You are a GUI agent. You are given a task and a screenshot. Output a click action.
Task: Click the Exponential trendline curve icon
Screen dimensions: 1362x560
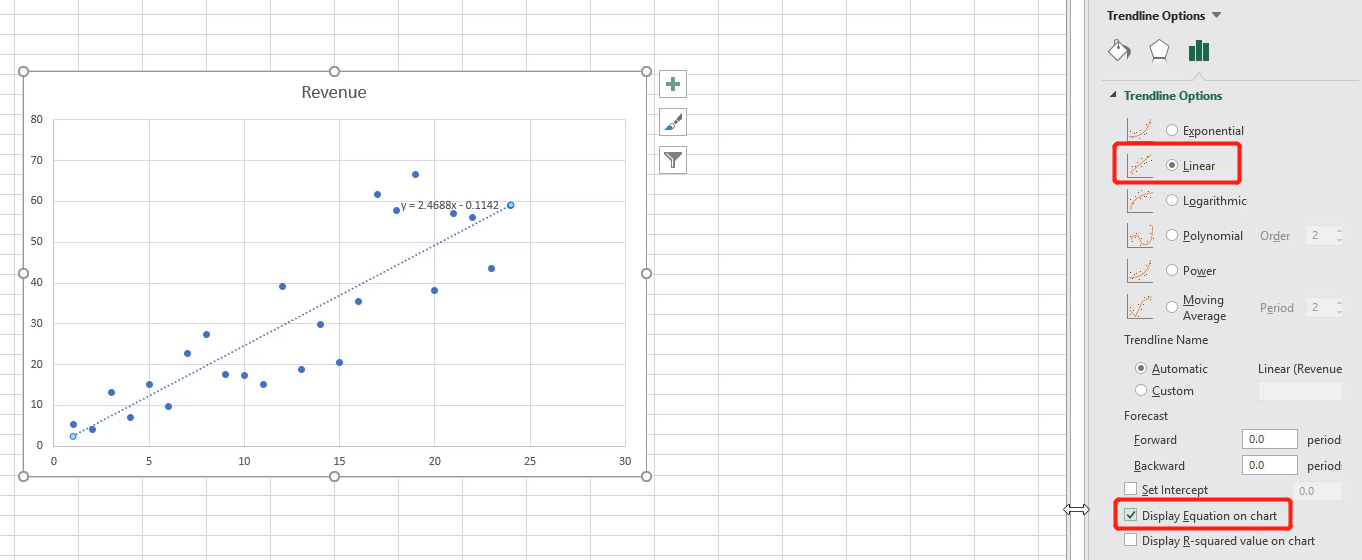click(1140, 130)
